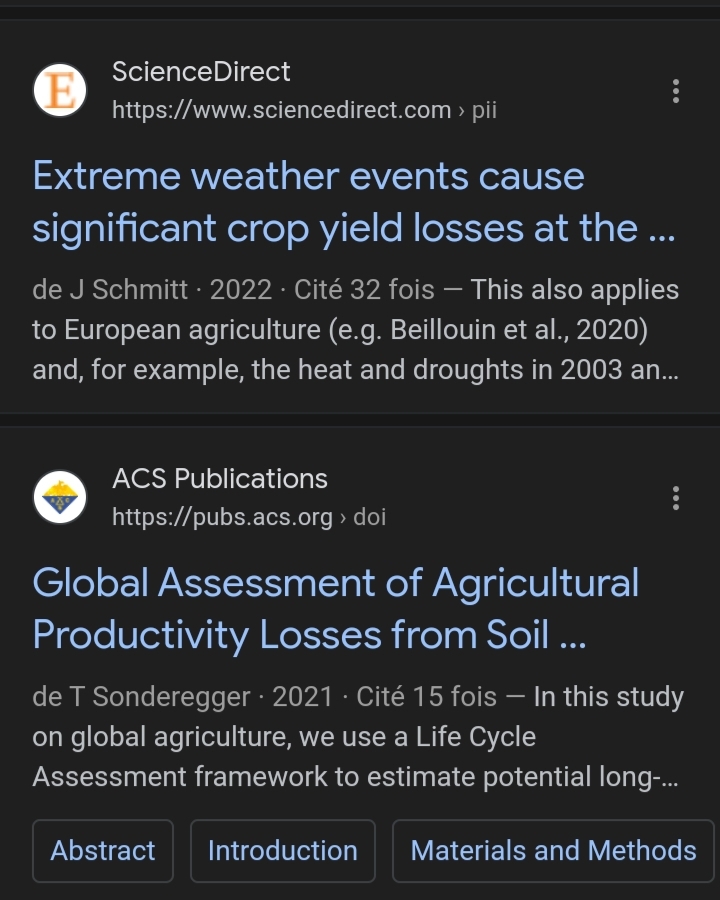The width and height of the screenshot is (720, 900).
Task: Open three-dot menu for ACS Publications result
Action: click(x=676, y=498)
